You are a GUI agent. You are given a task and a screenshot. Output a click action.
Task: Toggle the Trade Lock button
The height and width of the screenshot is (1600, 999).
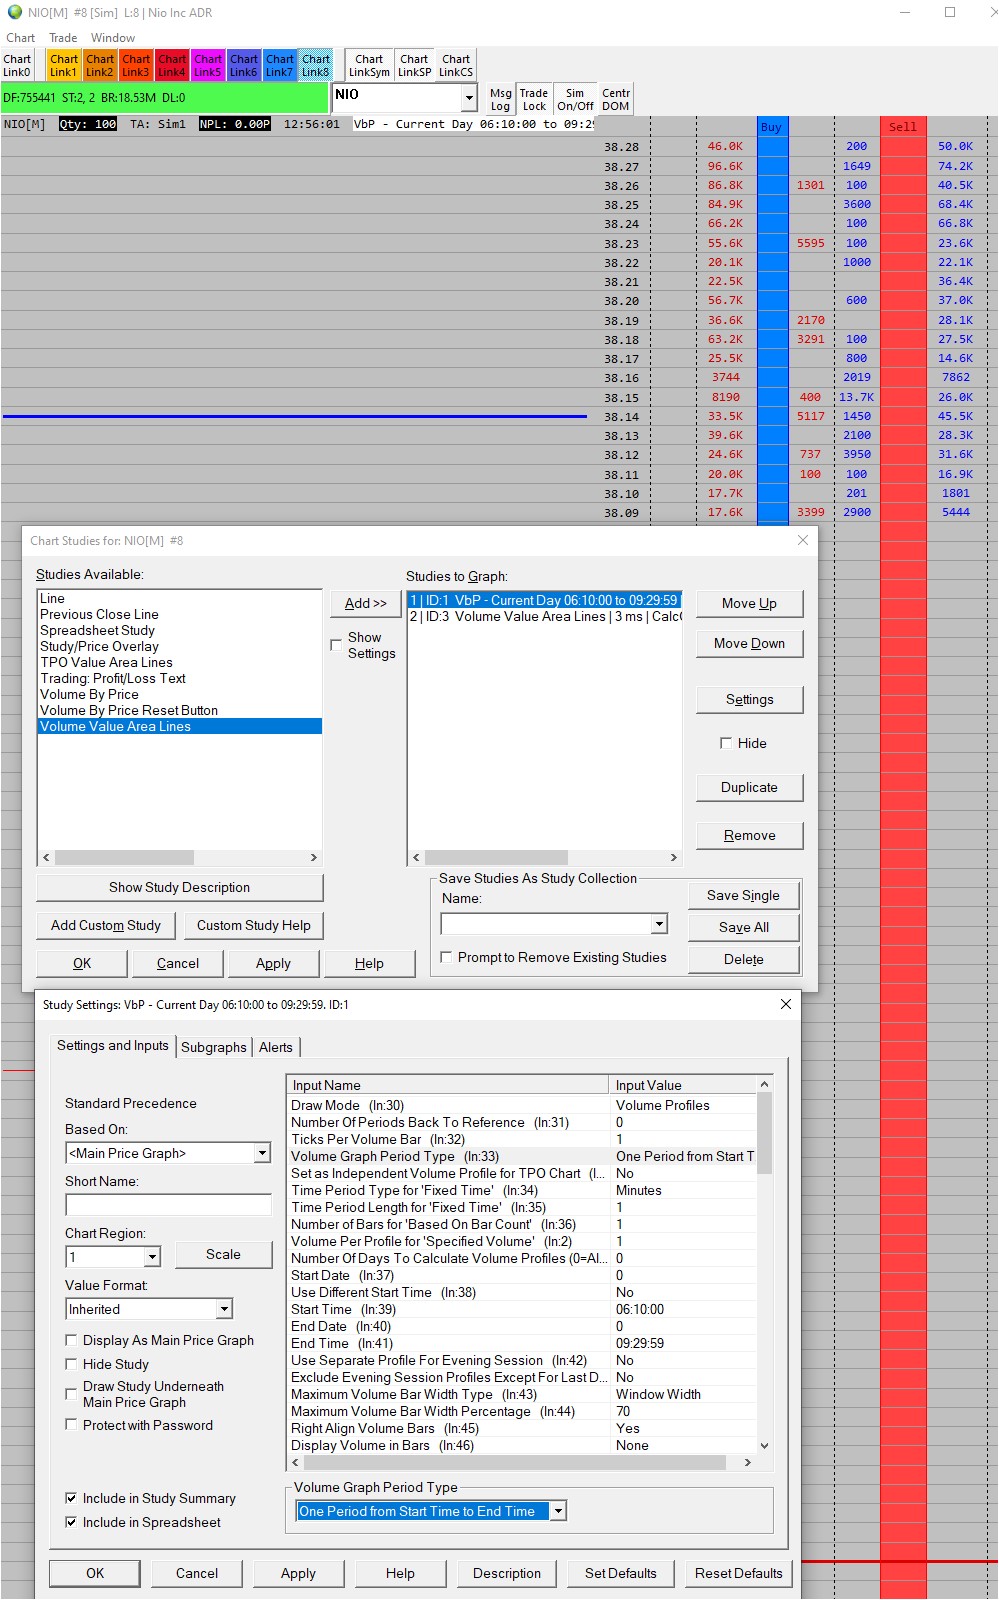tap(534, 99)
